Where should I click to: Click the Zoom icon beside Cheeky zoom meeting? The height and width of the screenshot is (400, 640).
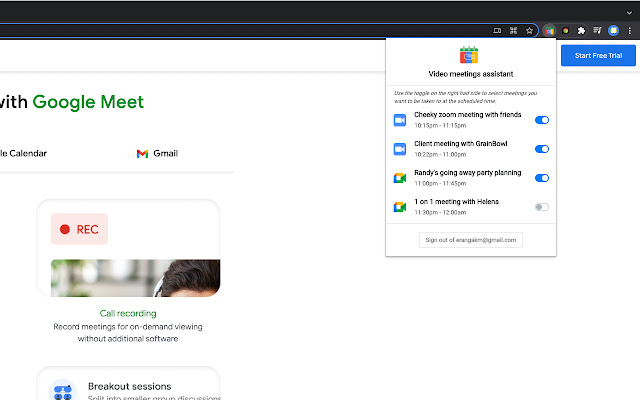click(x=400, y=120)
